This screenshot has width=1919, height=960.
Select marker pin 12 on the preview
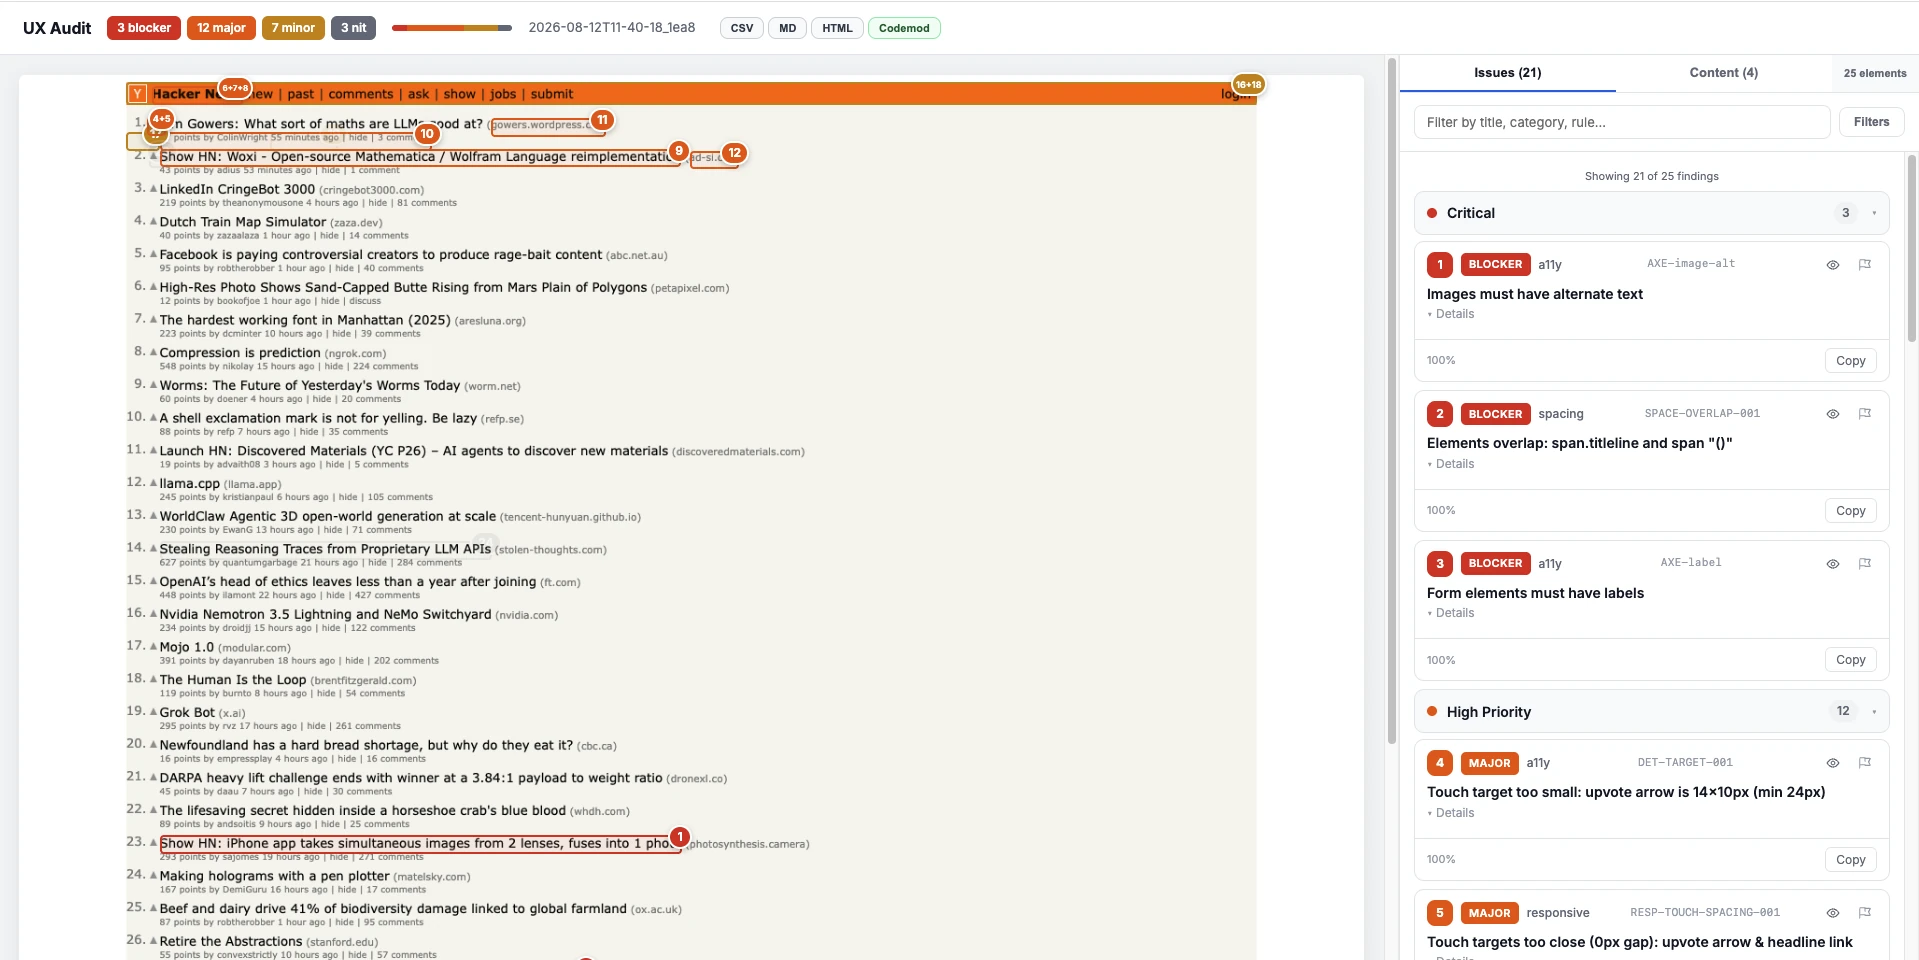[735, 153]
